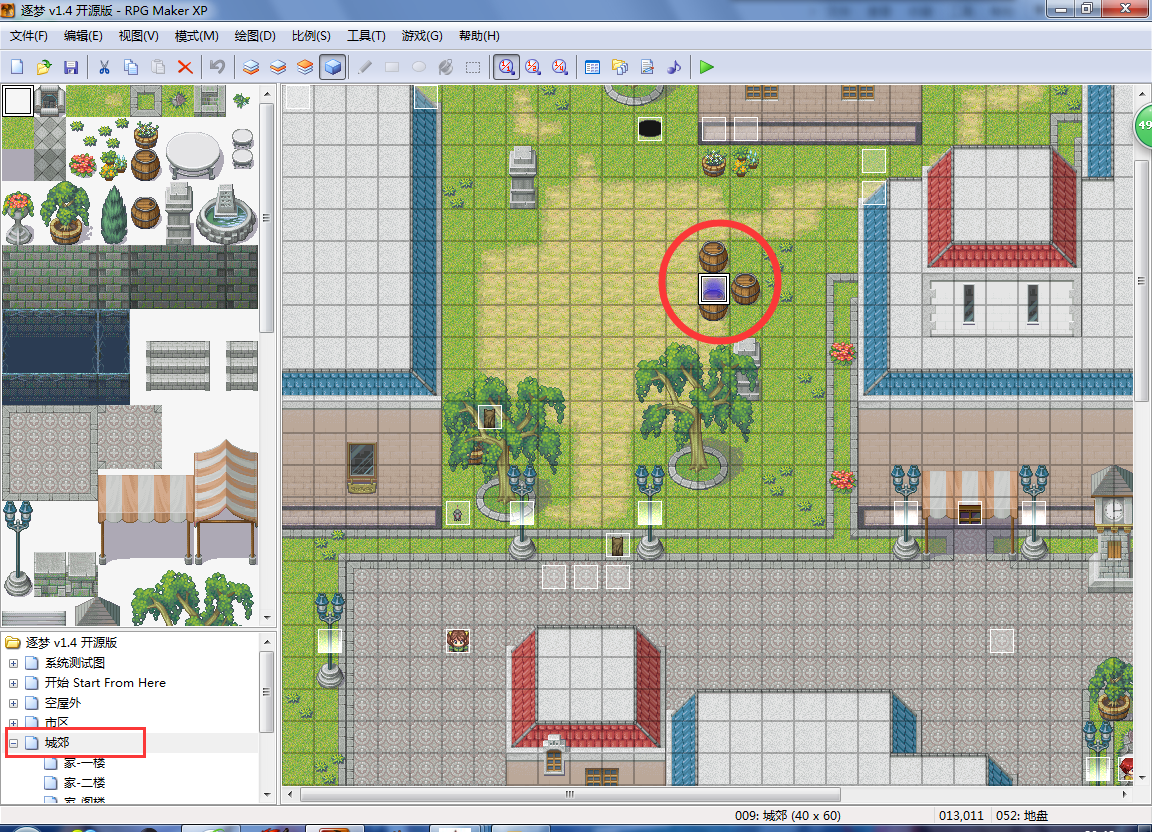
Task: Set map zoom to 1:1 scale
Action: point(506,68)
